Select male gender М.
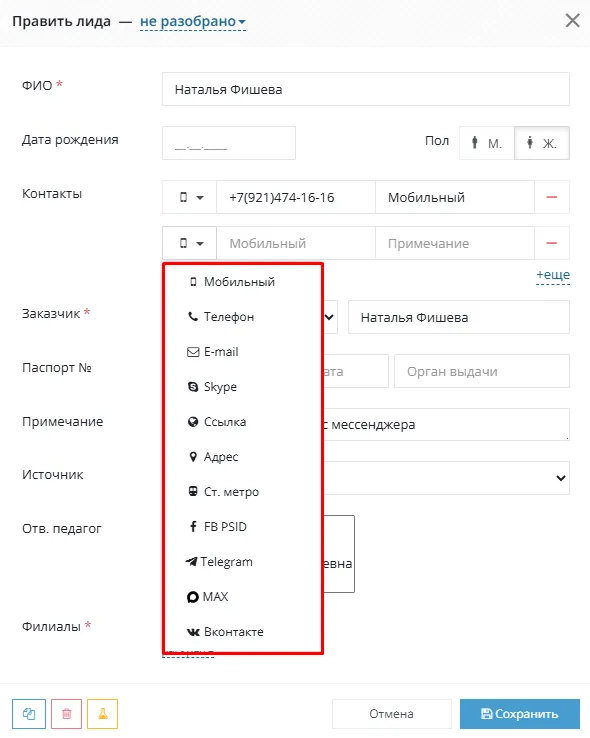The image size is (590, 738). 487,143
